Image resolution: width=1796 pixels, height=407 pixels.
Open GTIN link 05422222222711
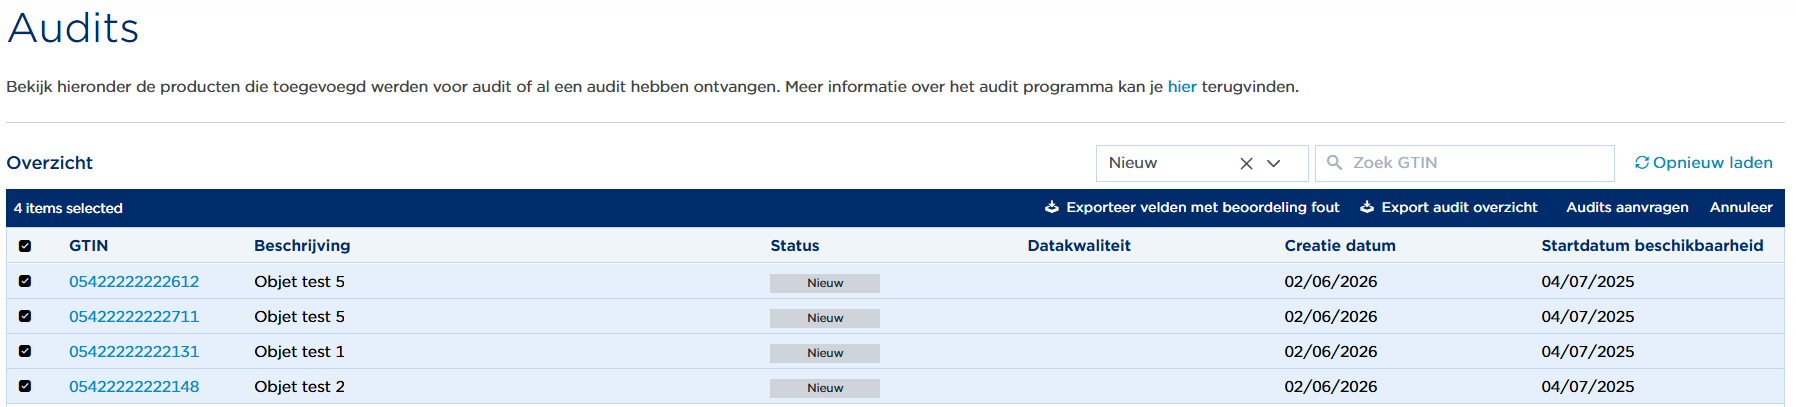(134, 317)
